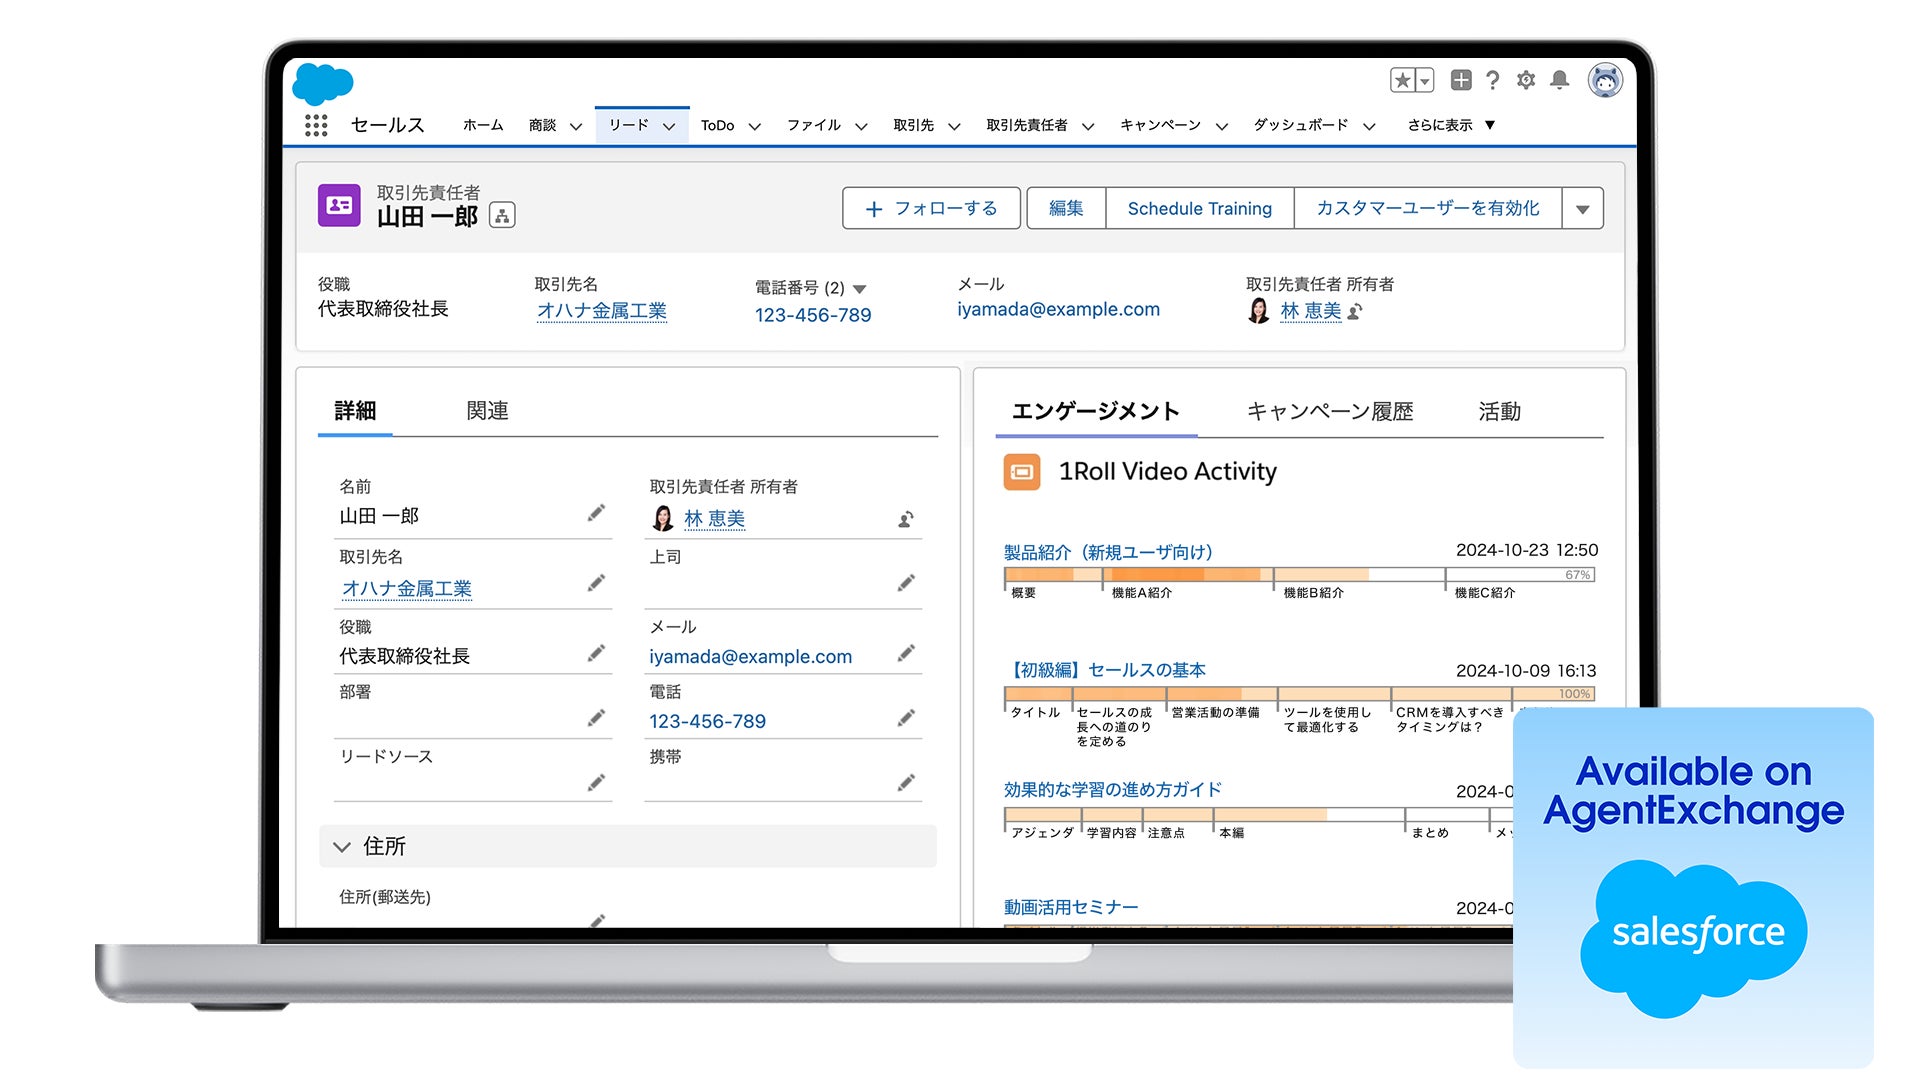Open the オハナ金属工業 link in header

pos(602,311)
